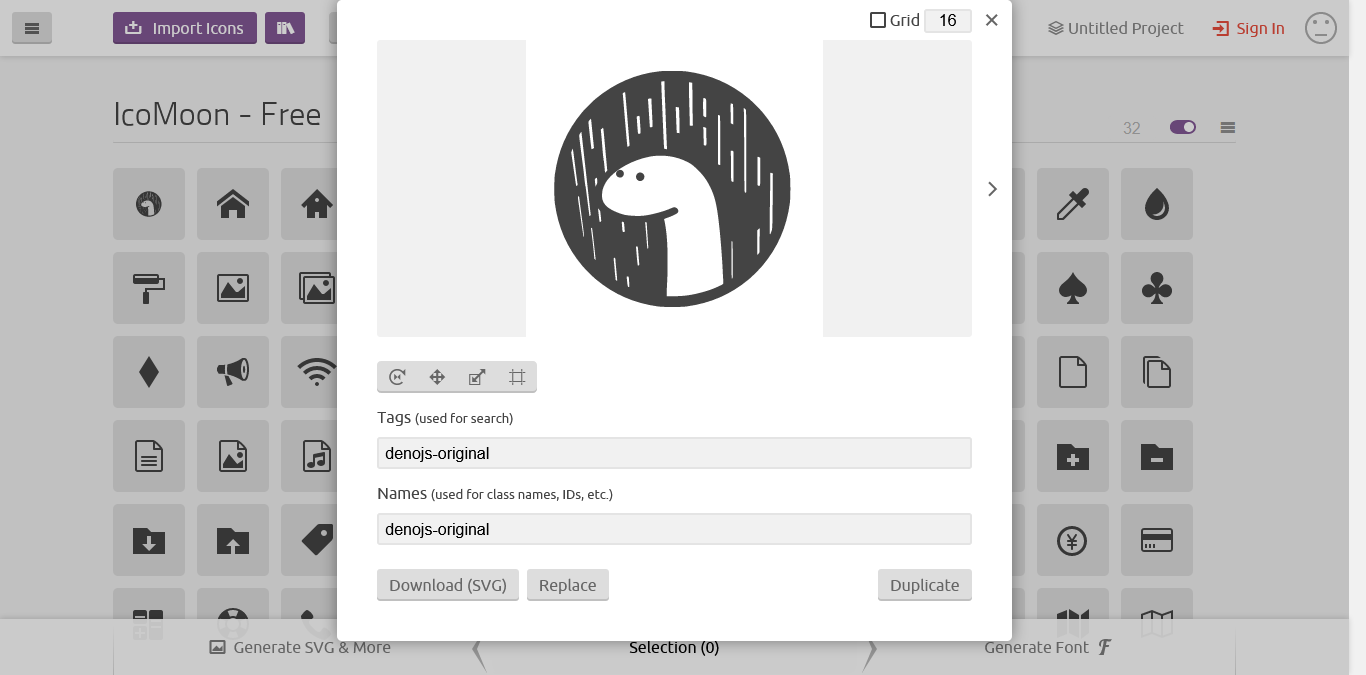Viewport: 1366px width, 675px height.
Task: Toggle the purple IcoMoon set switch
Action: [x=1183, y=127]
